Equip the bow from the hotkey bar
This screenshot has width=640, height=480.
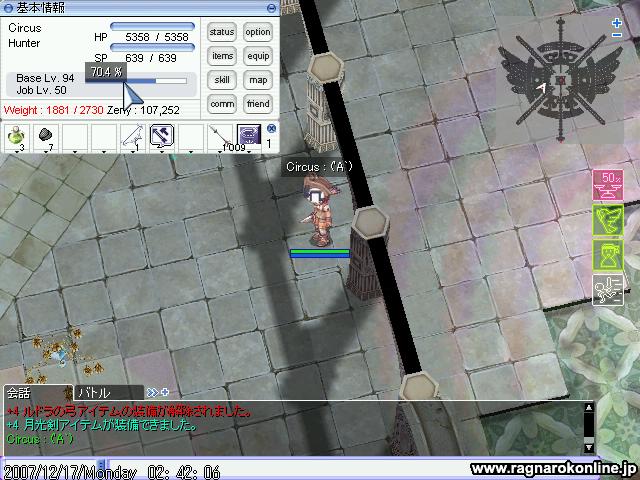tap(133, 136)
